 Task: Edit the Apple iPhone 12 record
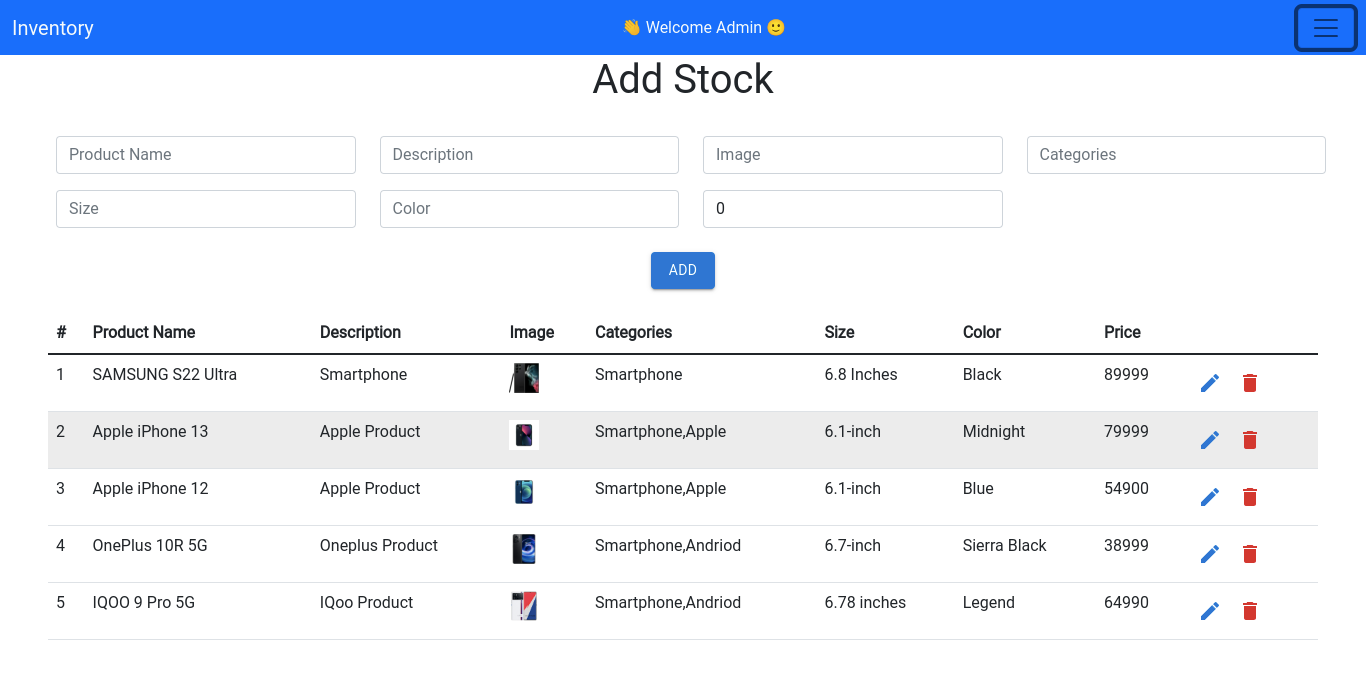click(1210, 497)
